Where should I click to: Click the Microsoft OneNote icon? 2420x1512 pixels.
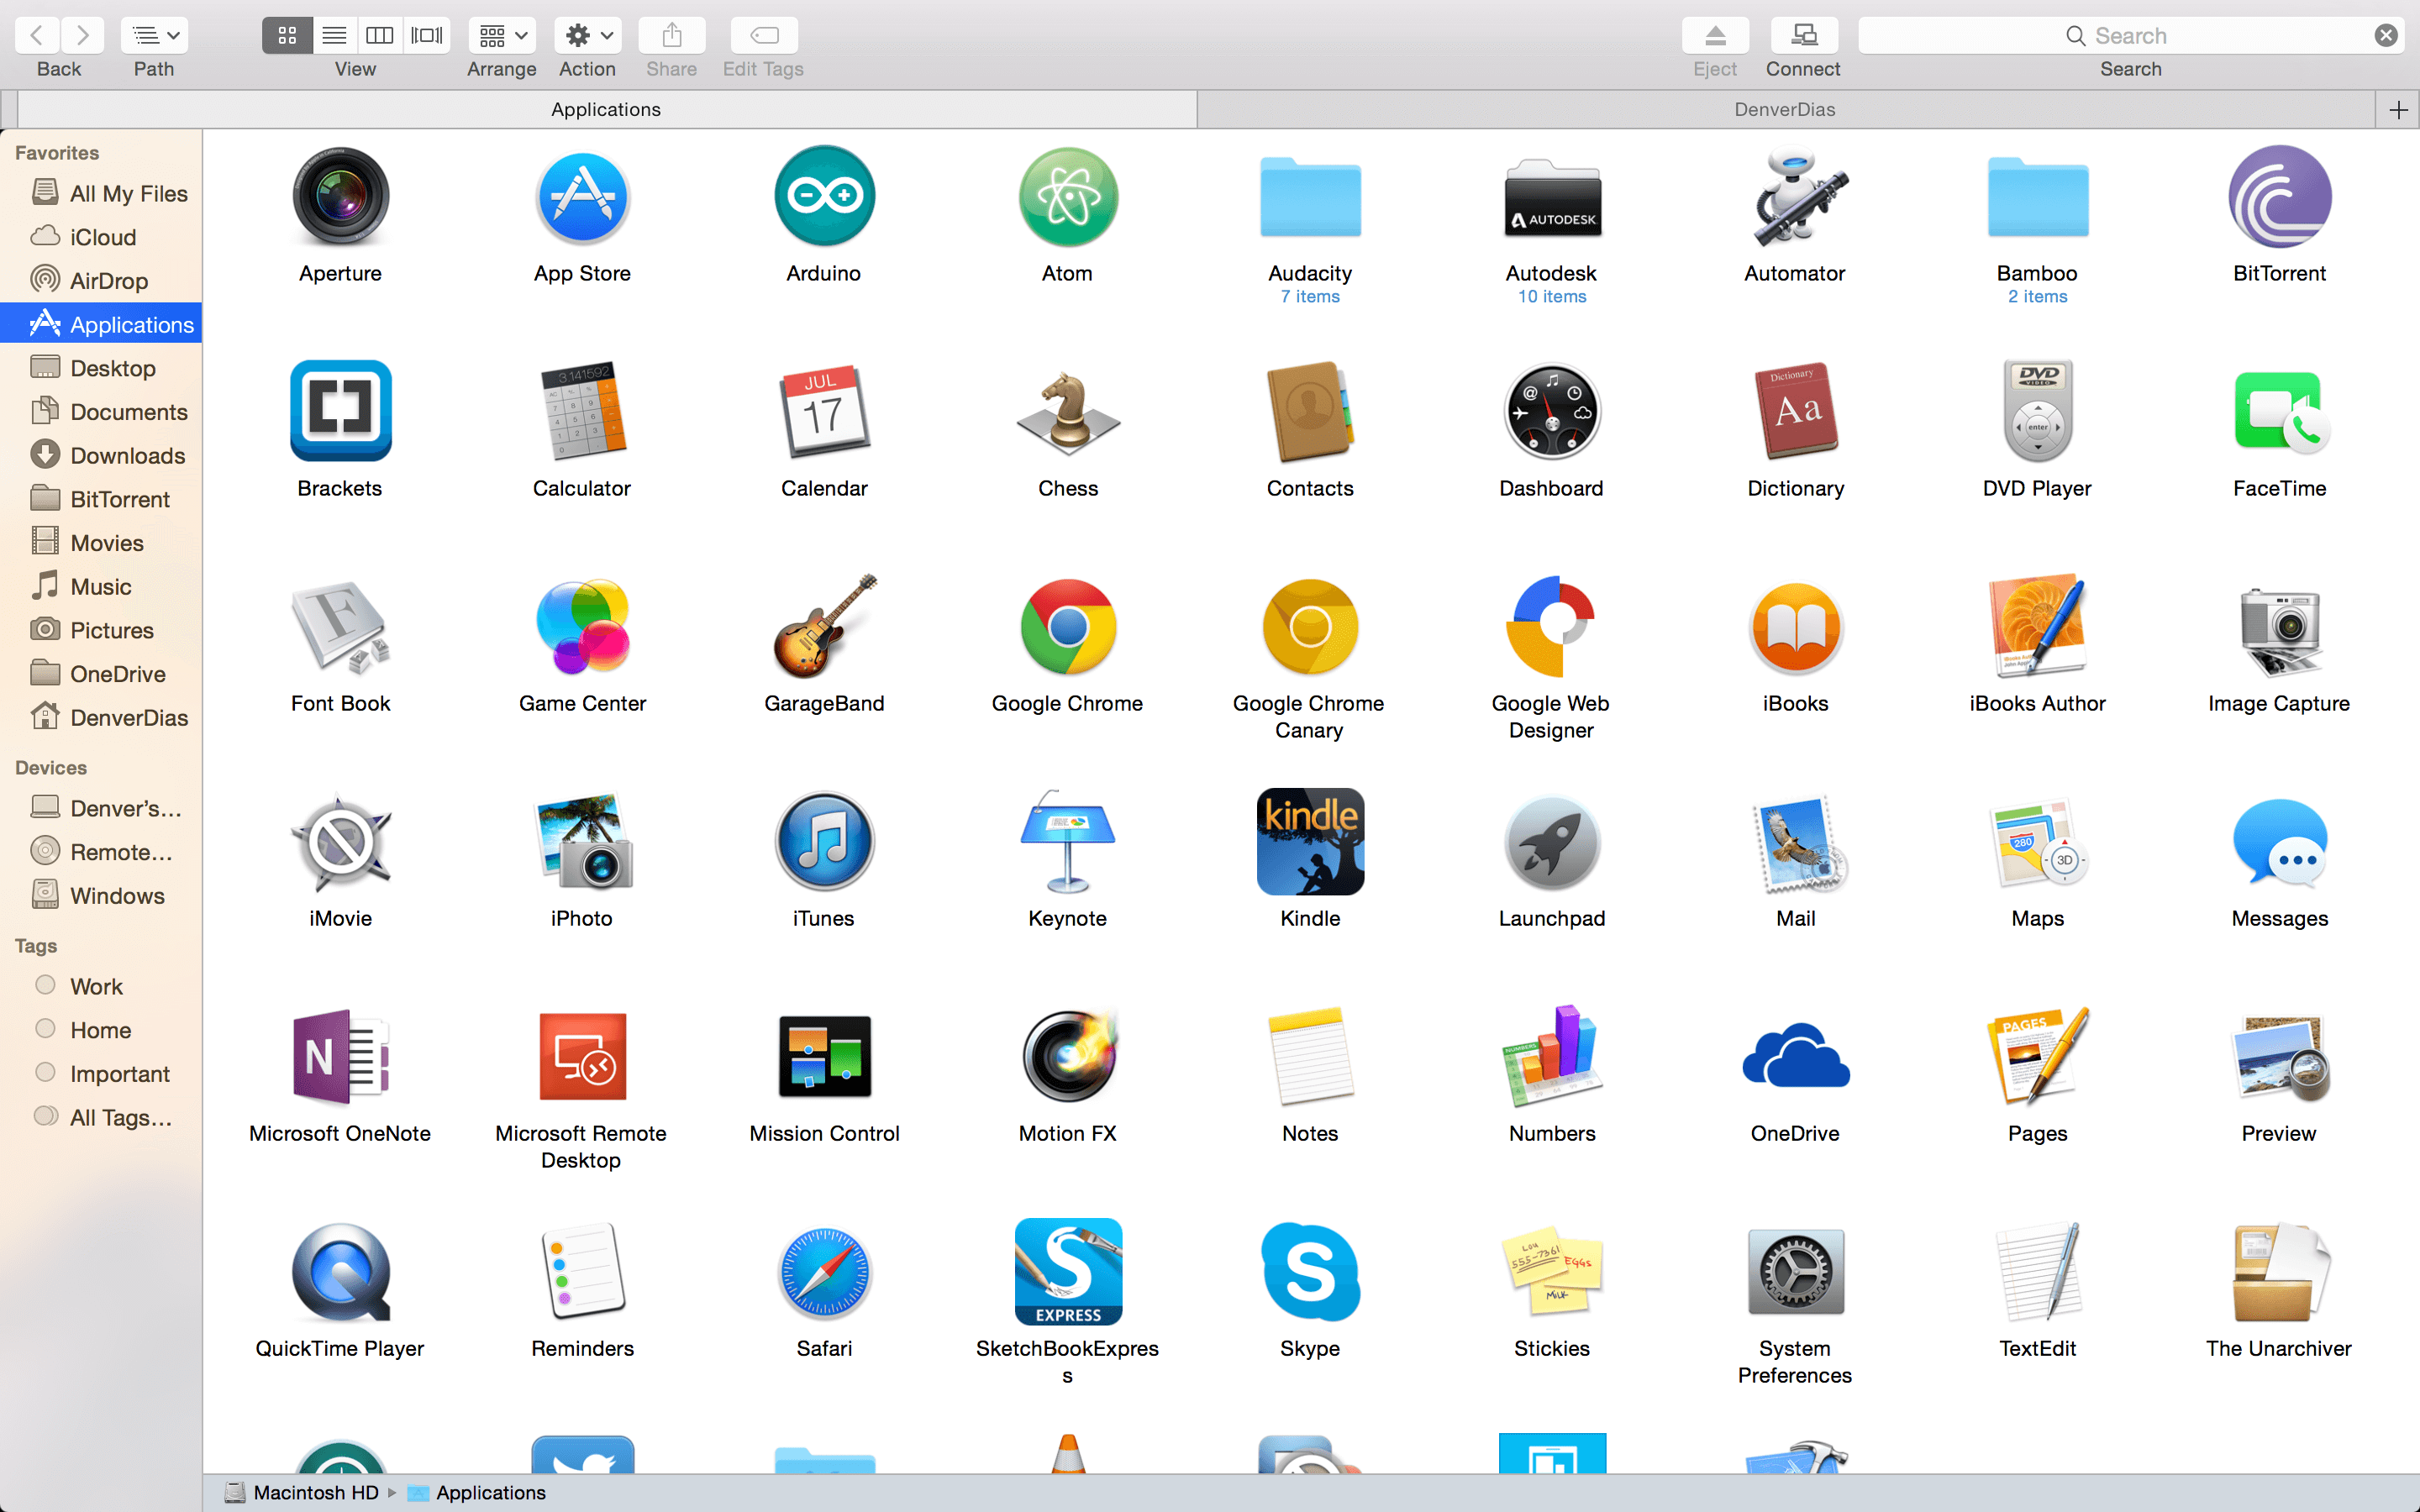[340, 1056]
